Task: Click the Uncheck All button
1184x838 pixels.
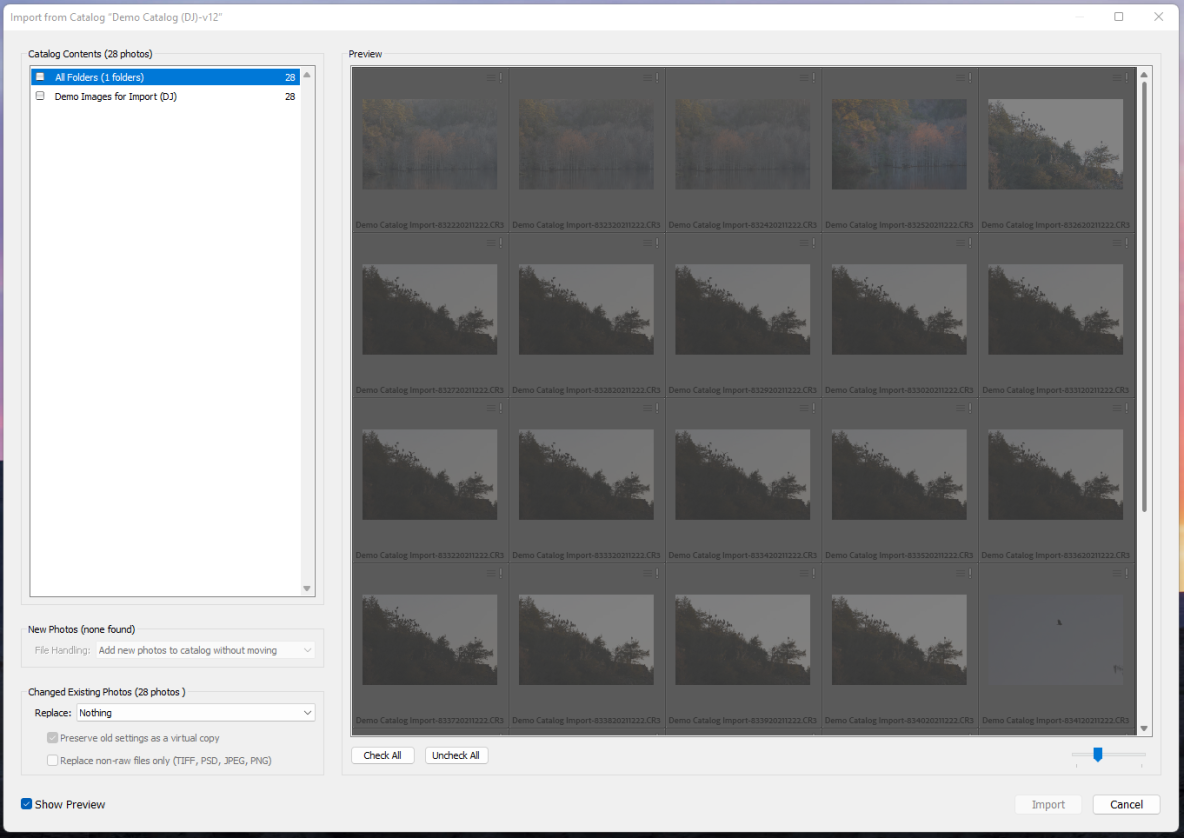Action: 456,755
